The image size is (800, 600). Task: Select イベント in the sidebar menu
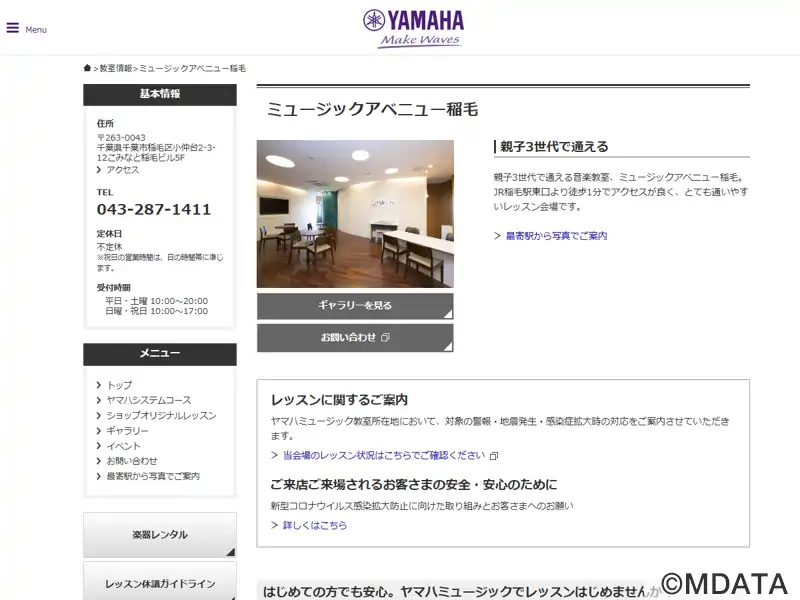tap(123, 446)
